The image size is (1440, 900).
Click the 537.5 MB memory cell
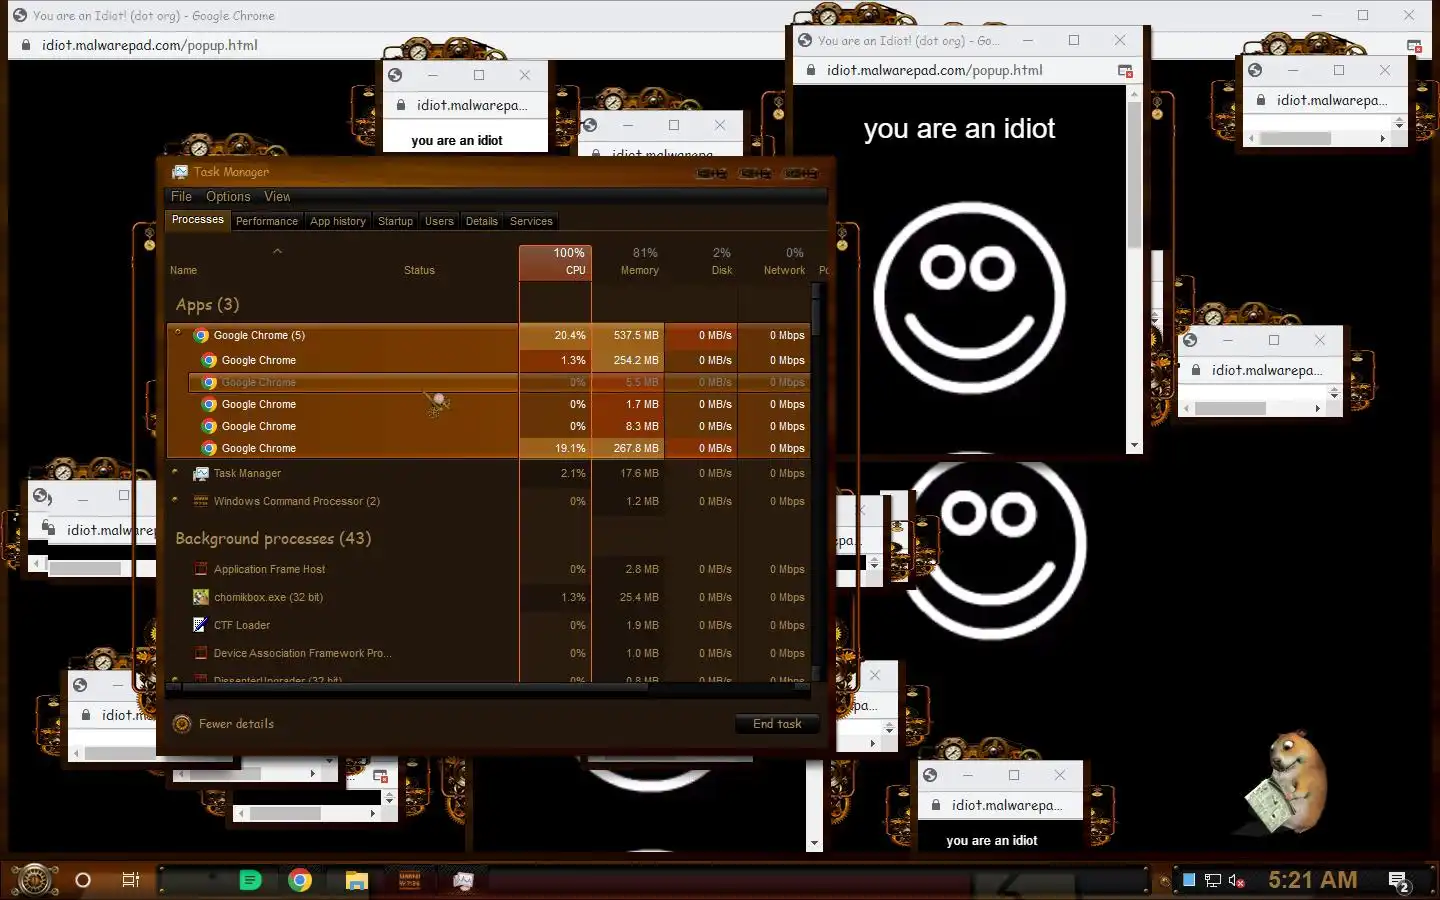[x=628, y=335]
